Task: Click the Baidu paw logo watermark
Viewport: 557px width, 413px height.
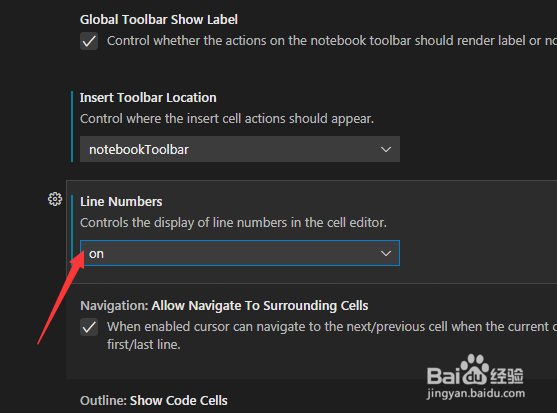Action: tap(474, 370)
